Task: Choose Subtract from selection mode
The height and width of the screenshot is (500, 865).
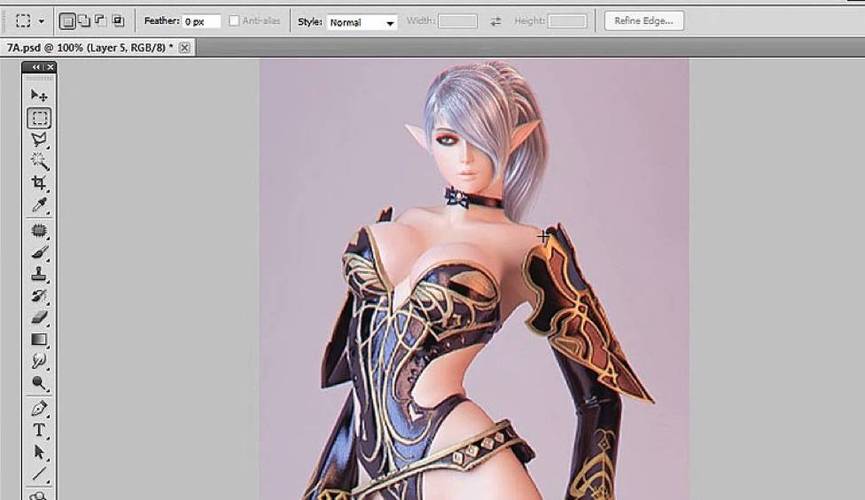Action: point(100,21)
